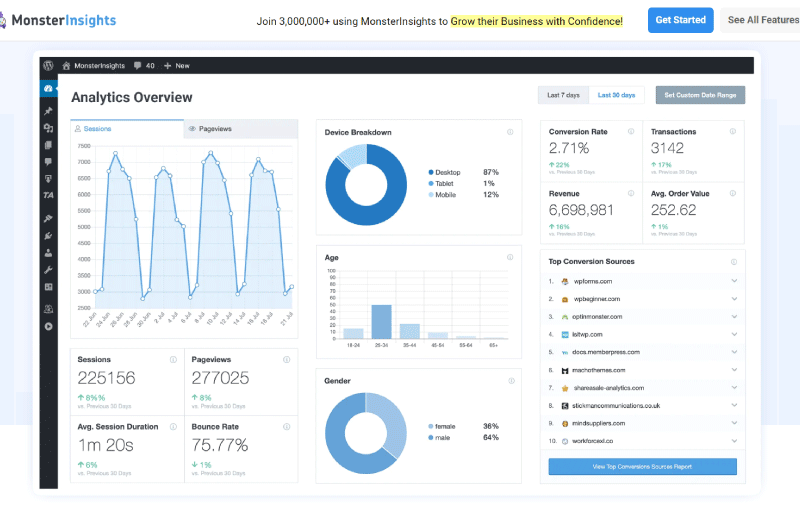Toggle the Mobile legend color dot
This screenshot has height=530, width=800.
(x=431, y=195)
